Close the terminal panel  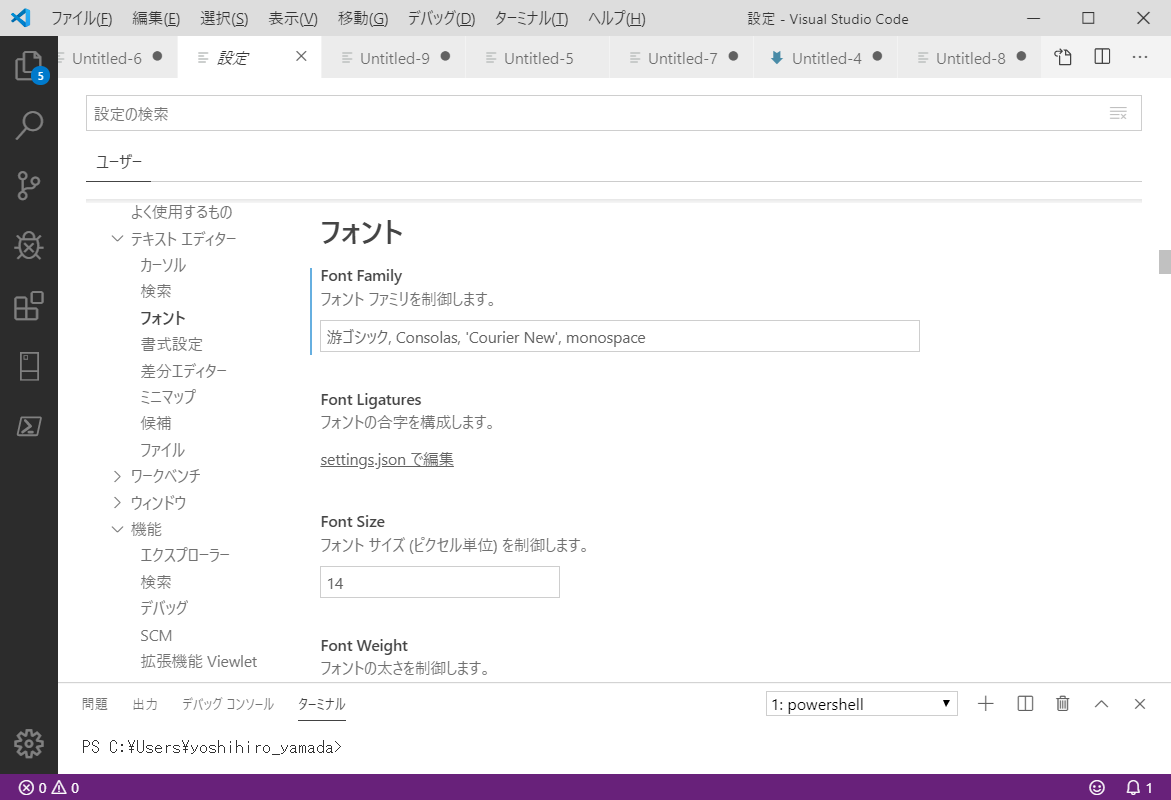click(x=1140, y=704)
